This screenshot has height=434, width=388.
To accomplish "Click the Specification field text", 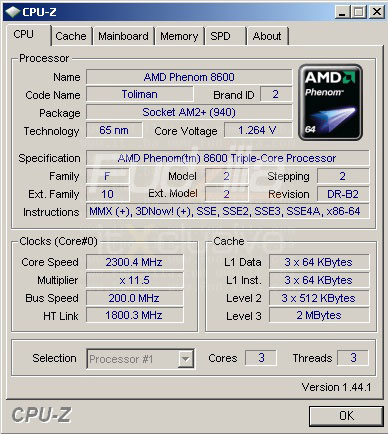I will coord(228,158).
